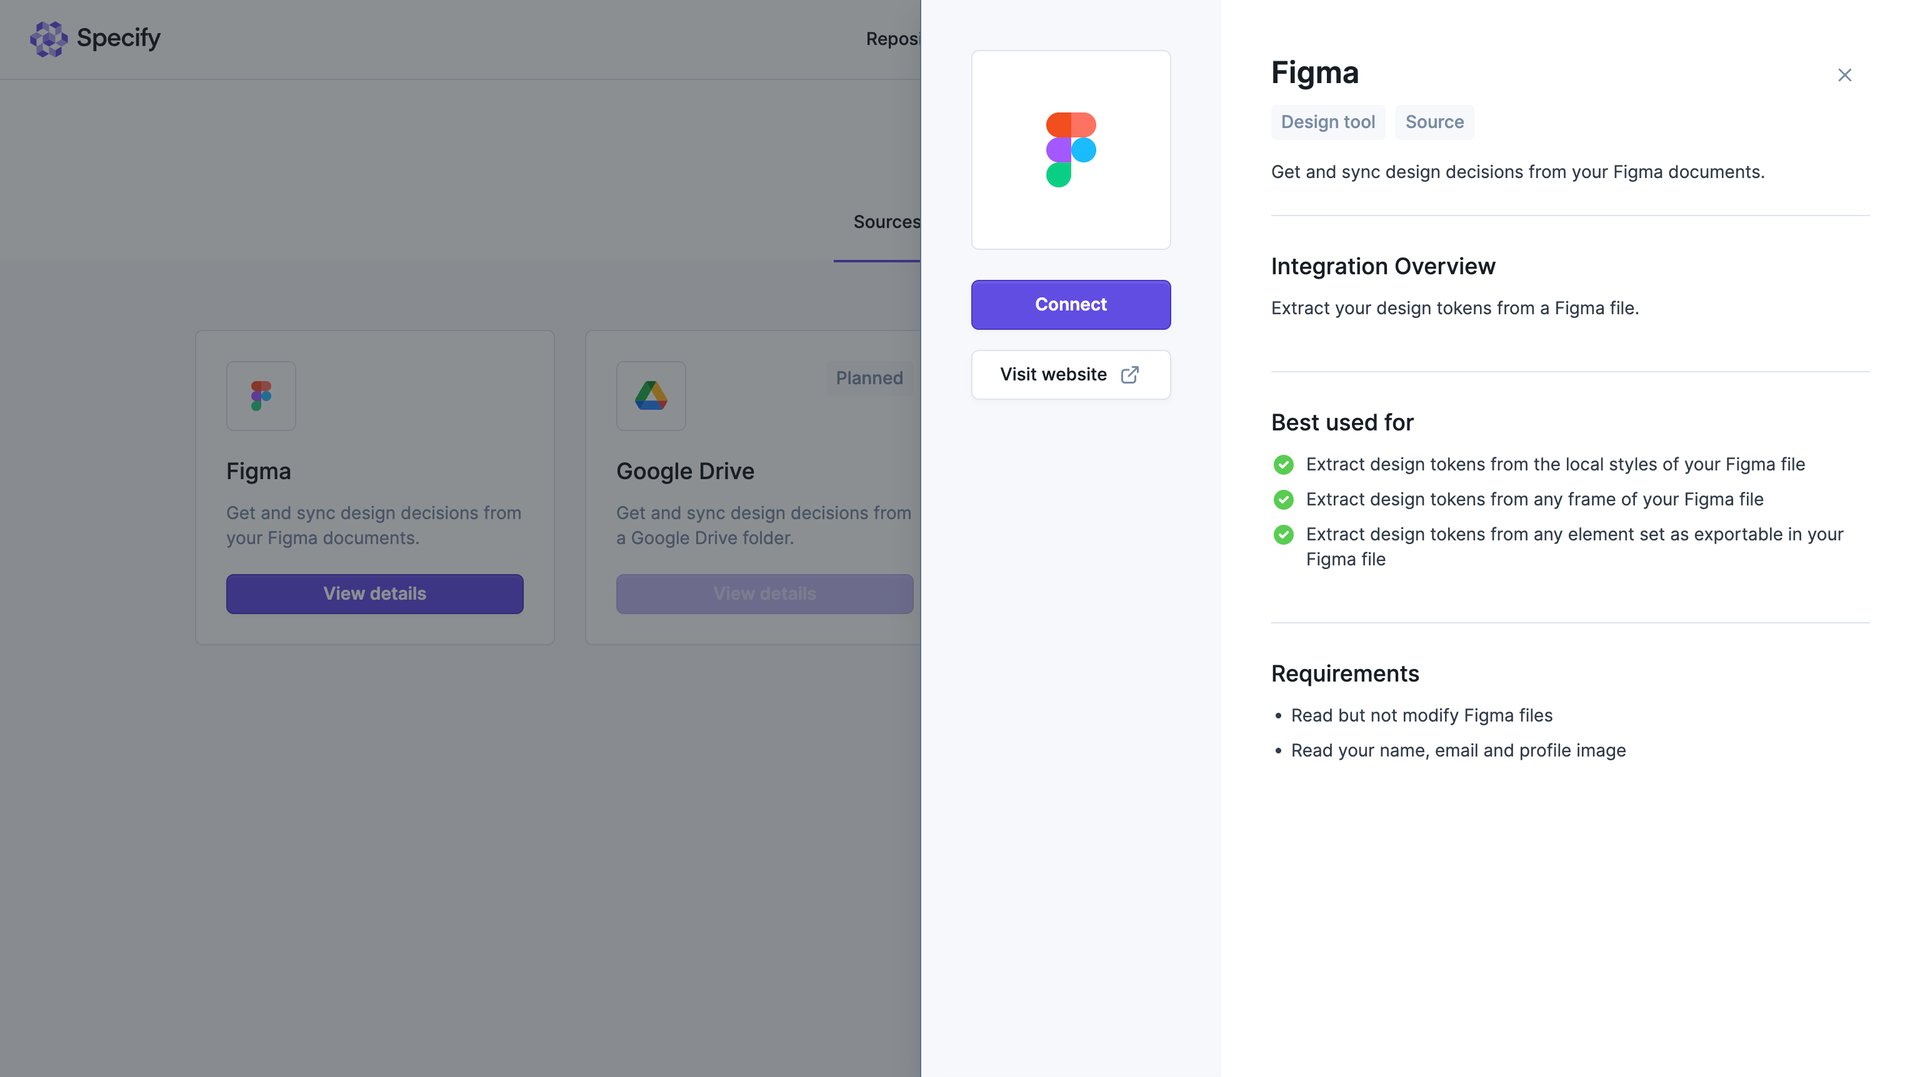
Task: Switch to the Sources tab
Action: pyautogui.click(x=886, y=221)
